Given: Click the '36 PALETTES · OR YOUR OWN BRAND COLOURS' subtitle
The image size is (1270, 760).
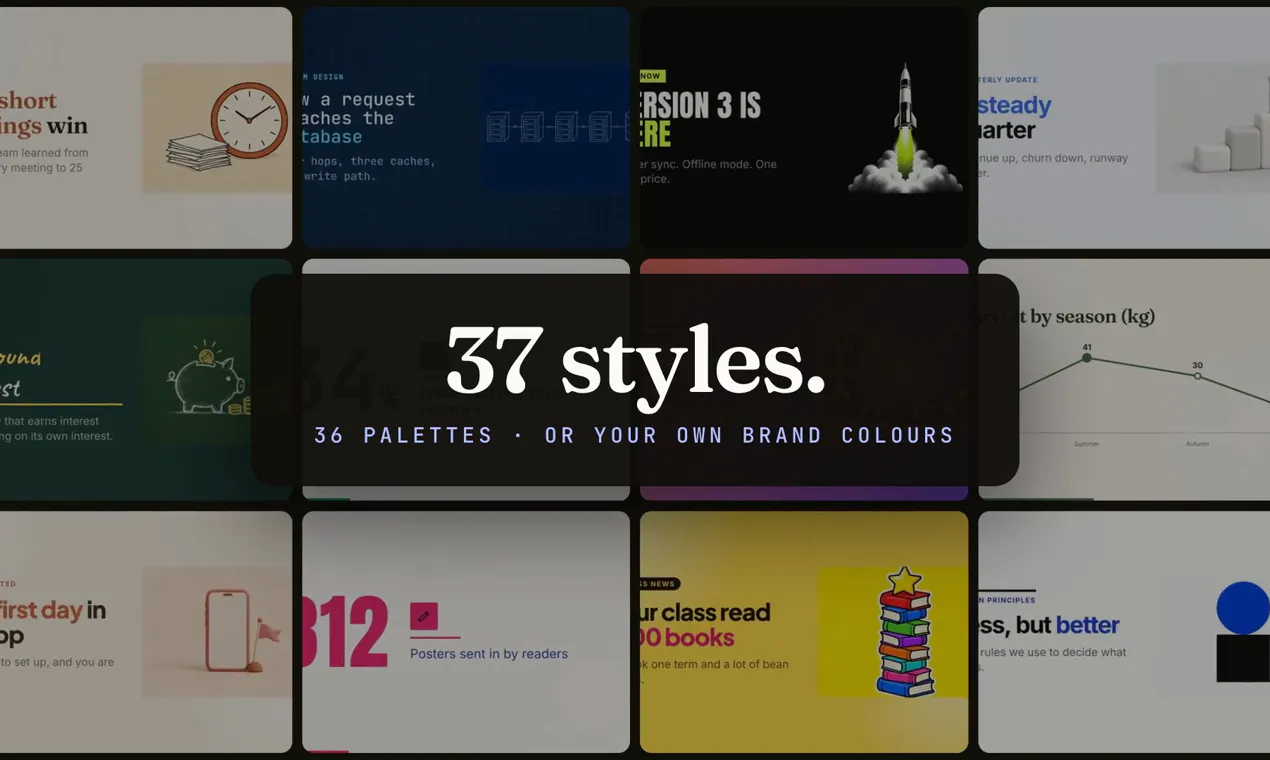Looking at the screenshot, I should [635, 435].
